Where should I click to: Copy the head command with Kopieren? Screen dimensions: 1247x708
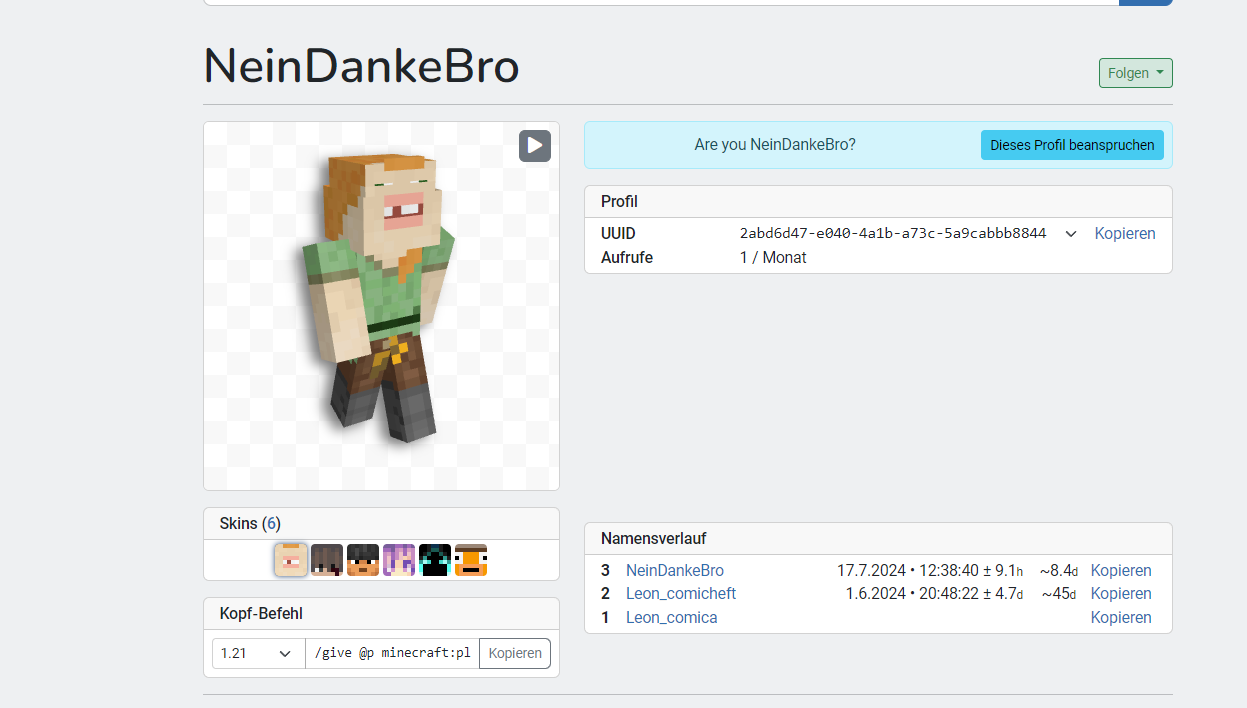[x=515, y=653]
